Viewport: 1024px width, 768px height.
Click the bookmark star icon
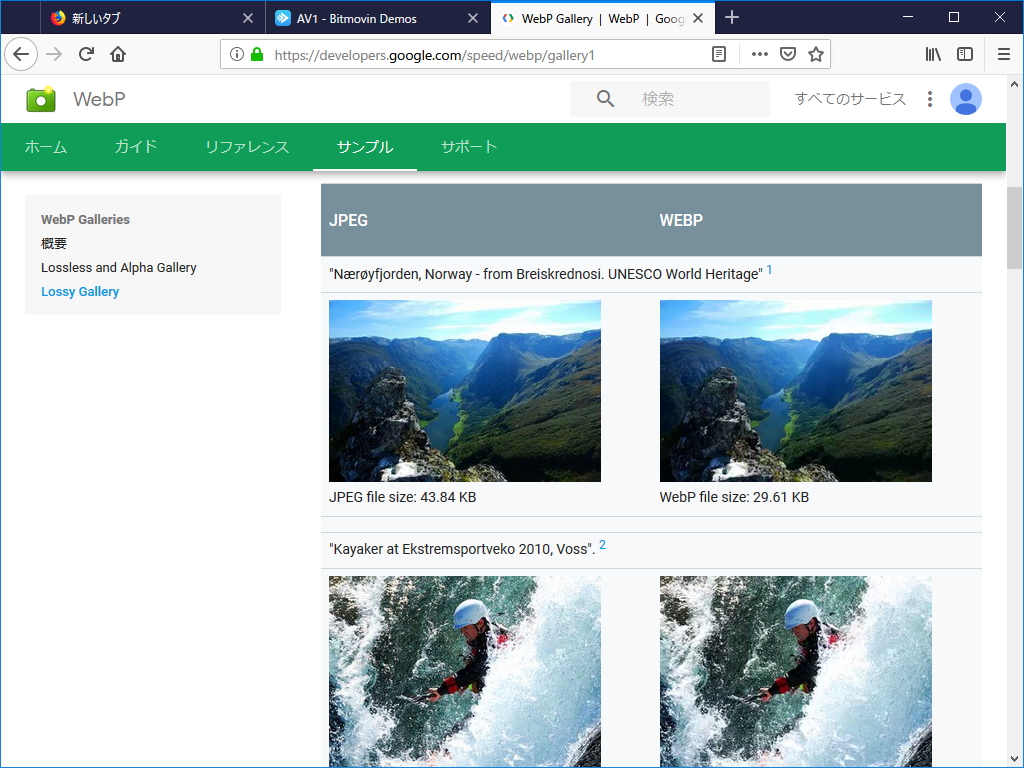pyautogui.click(x=815, y=54)
